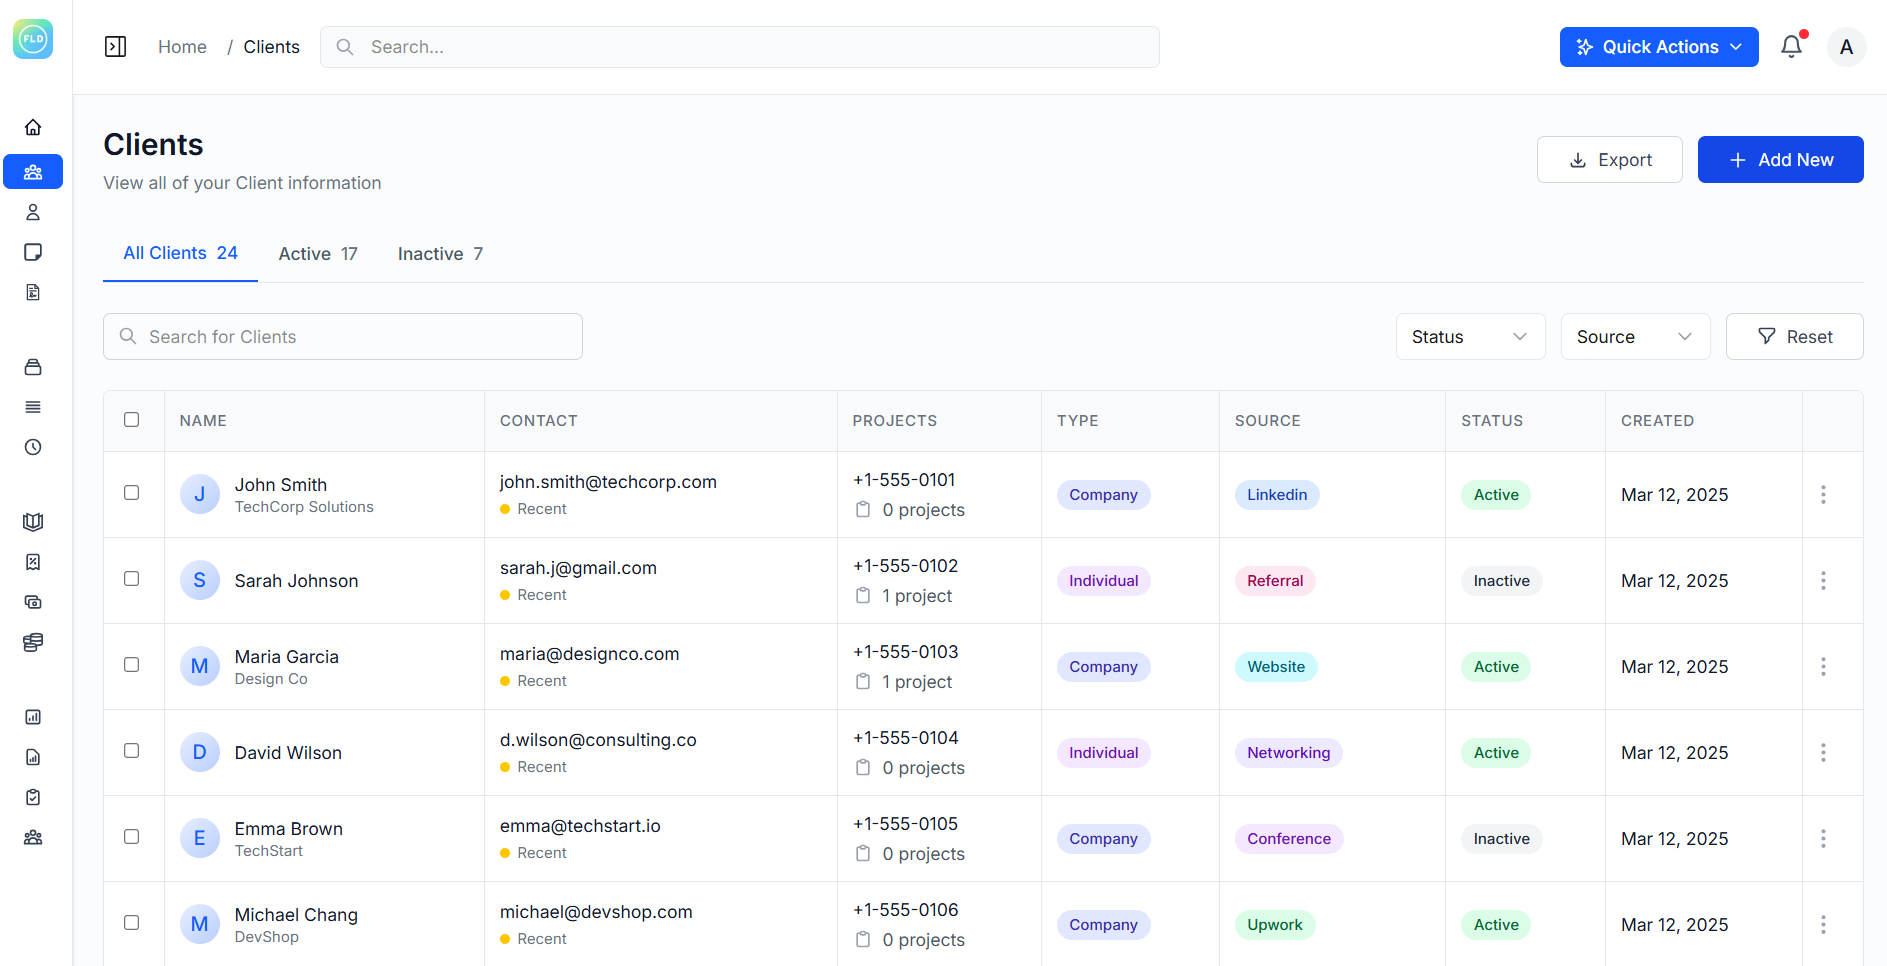1887x966 pixels.
Task: Open row actions menu for Sarah Johnson
Action: (1823, 581)
